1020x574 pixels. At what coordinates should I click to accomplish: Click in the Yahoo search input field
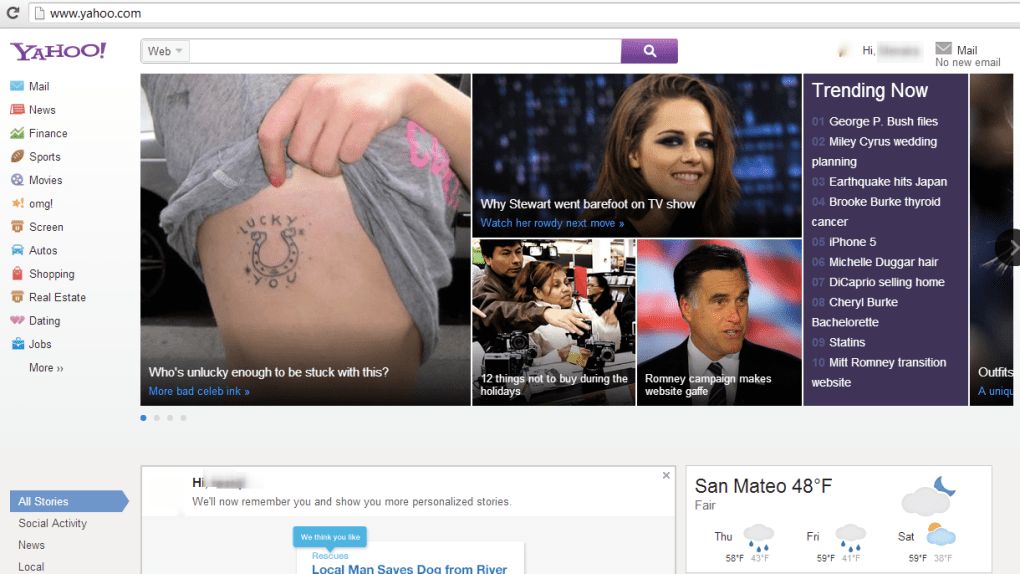tap(405, 51)
